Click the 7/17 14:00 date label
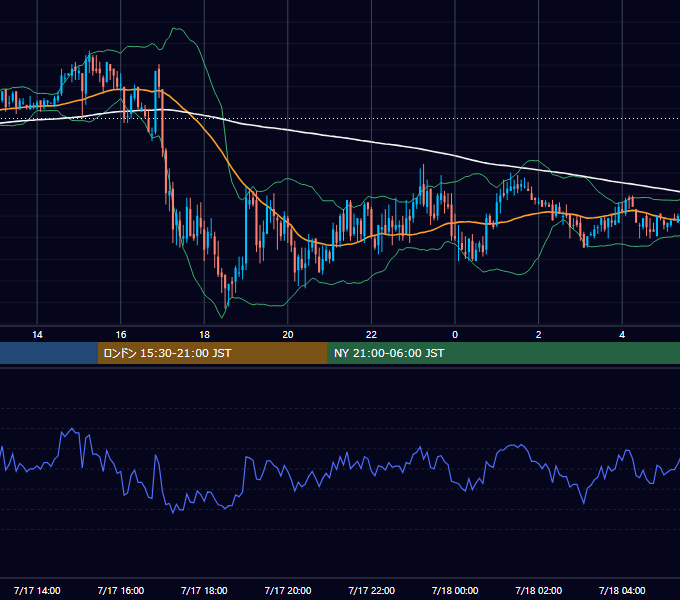 [37, 590]
